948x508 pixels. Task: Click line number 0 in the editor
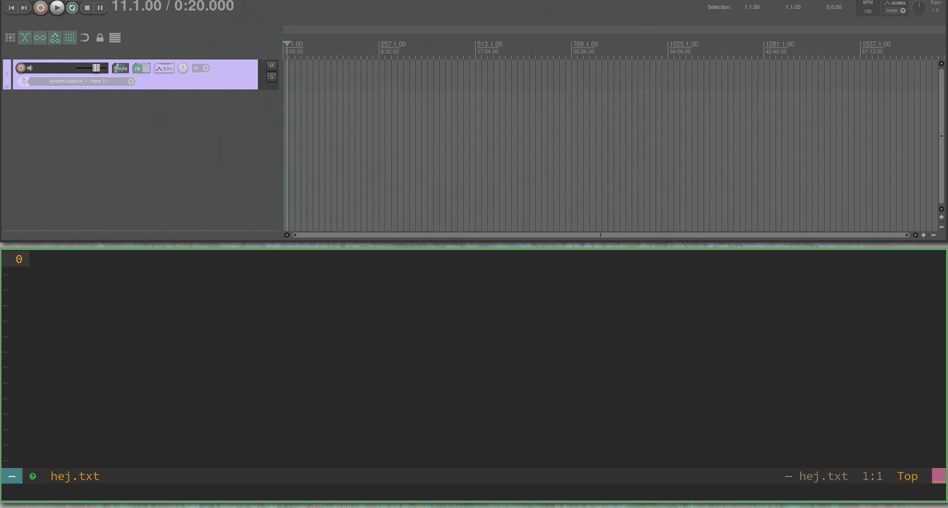click(19, 259)
